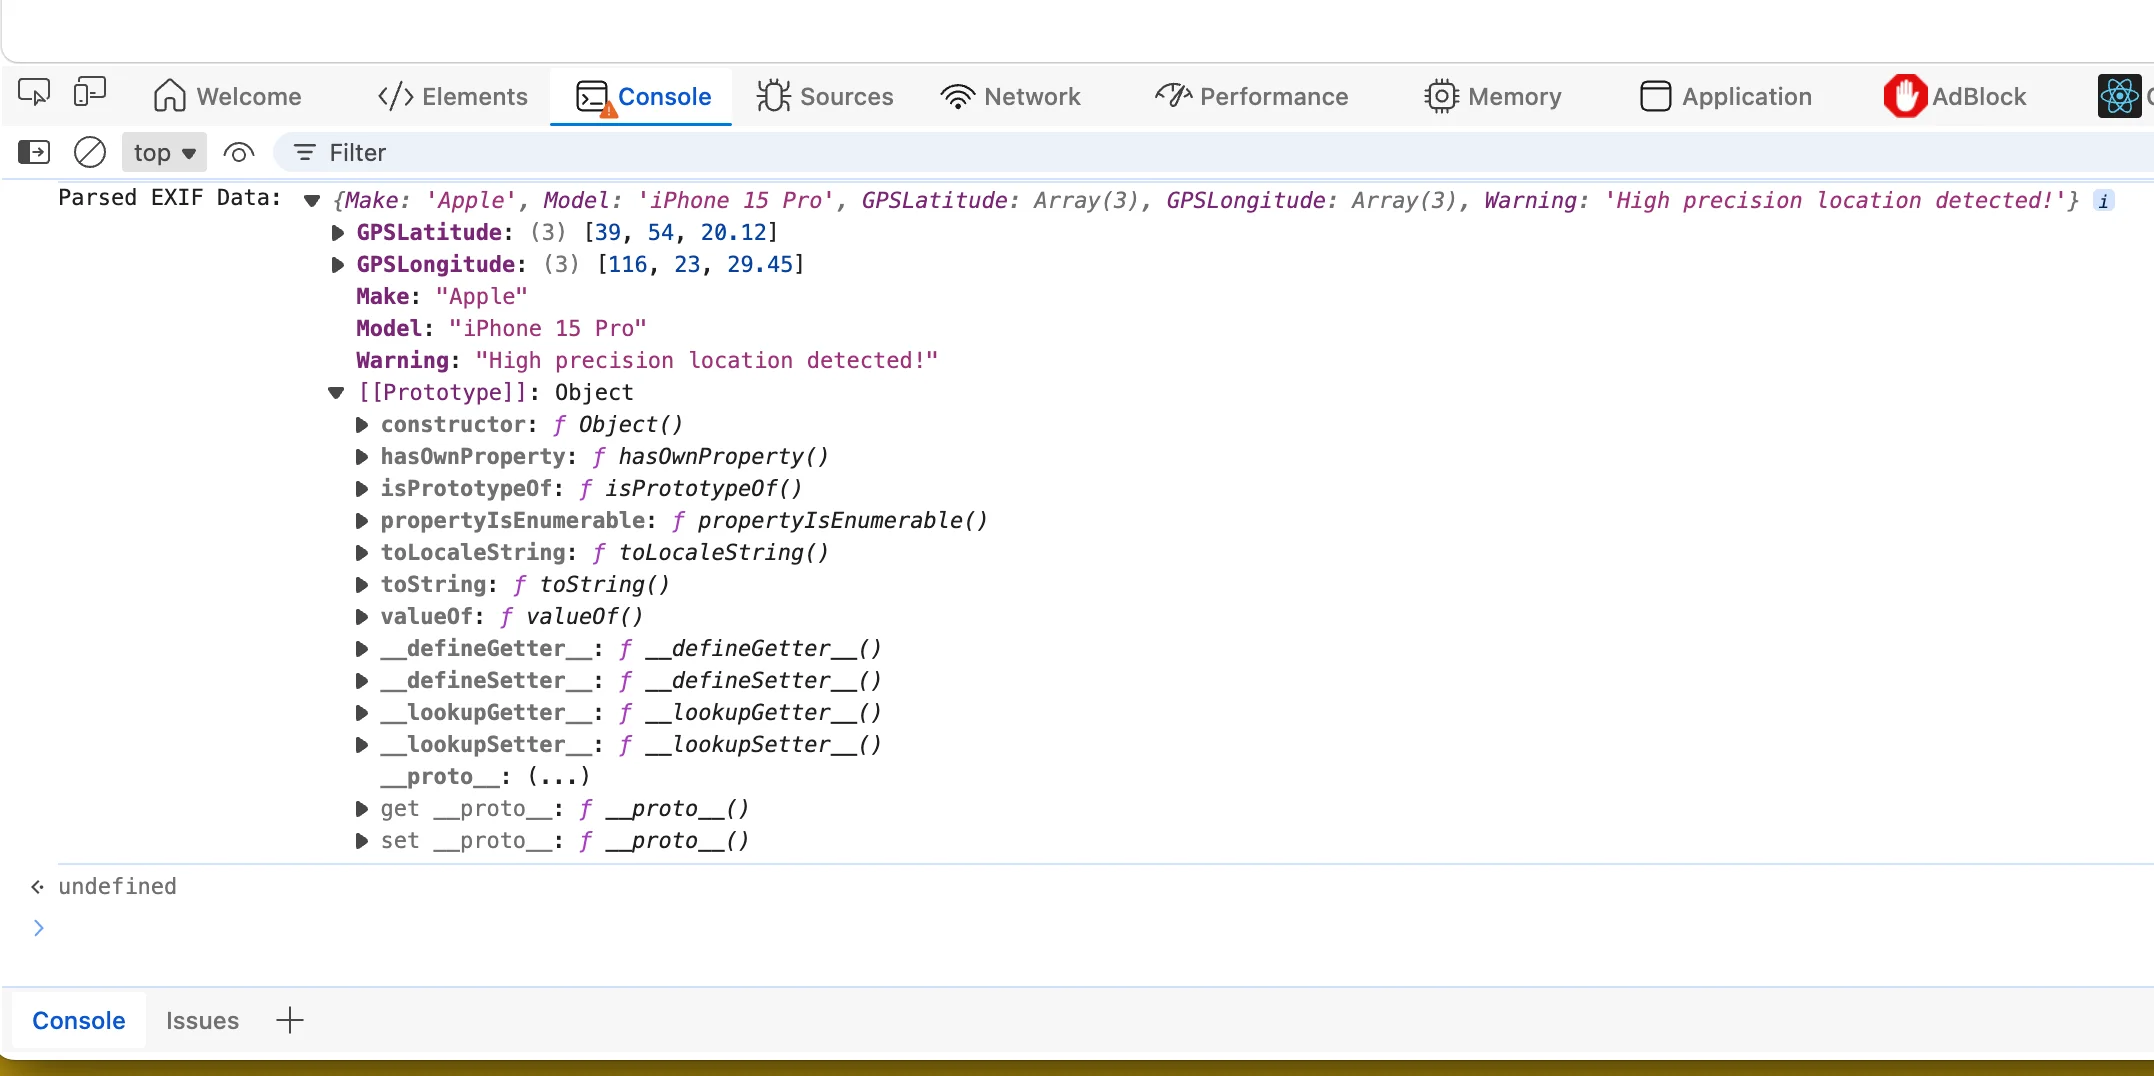Expand the hasOwnProperty entry
This screenshot has width=2154, height=1076.
point(362,456)
